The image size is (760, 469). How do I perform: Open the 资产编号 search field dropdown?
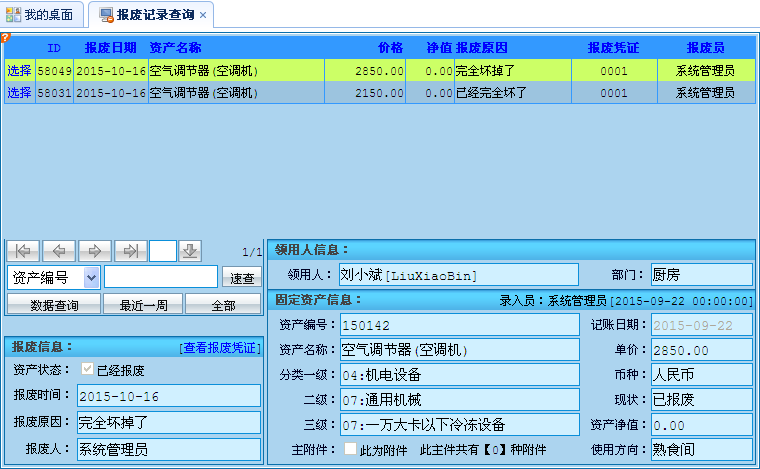click(x=92, y=277)
